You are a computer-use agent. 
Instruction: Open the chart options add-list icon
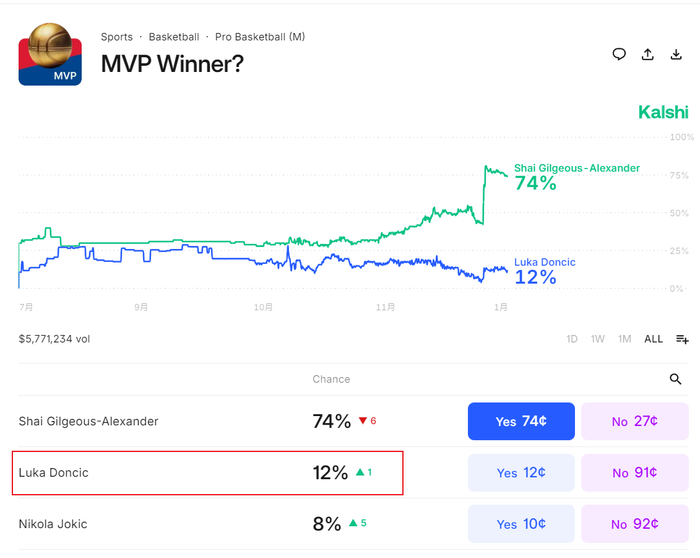[682, 339]
